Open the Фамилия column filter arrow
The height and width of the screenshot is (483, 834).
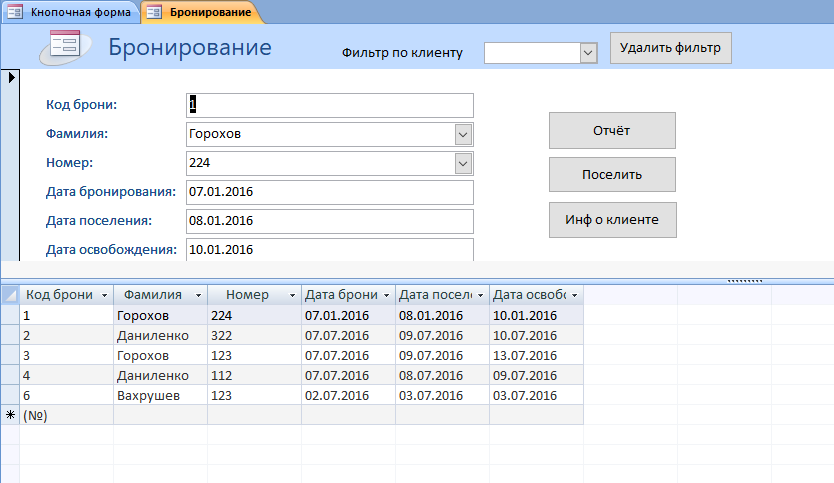click(198, 295)
